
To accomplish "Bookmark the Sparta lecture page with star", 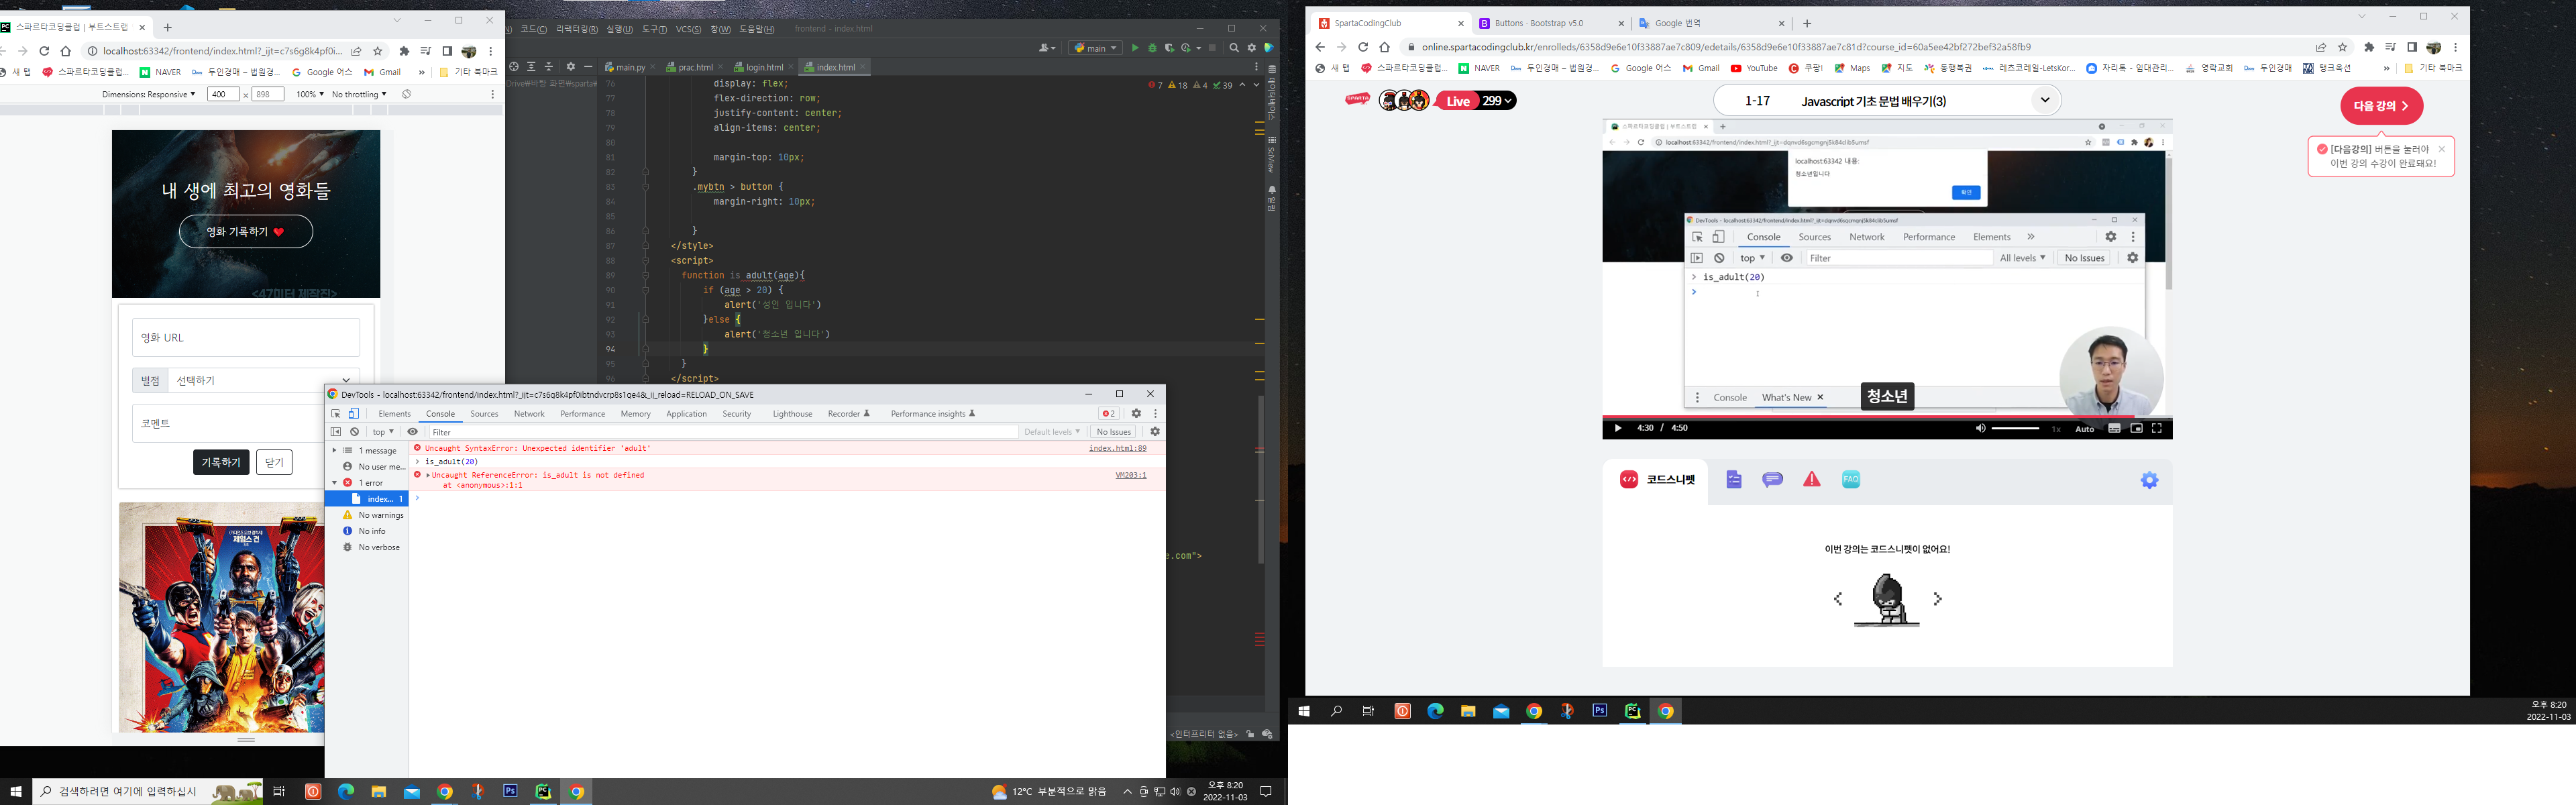I will (2343, 47).
